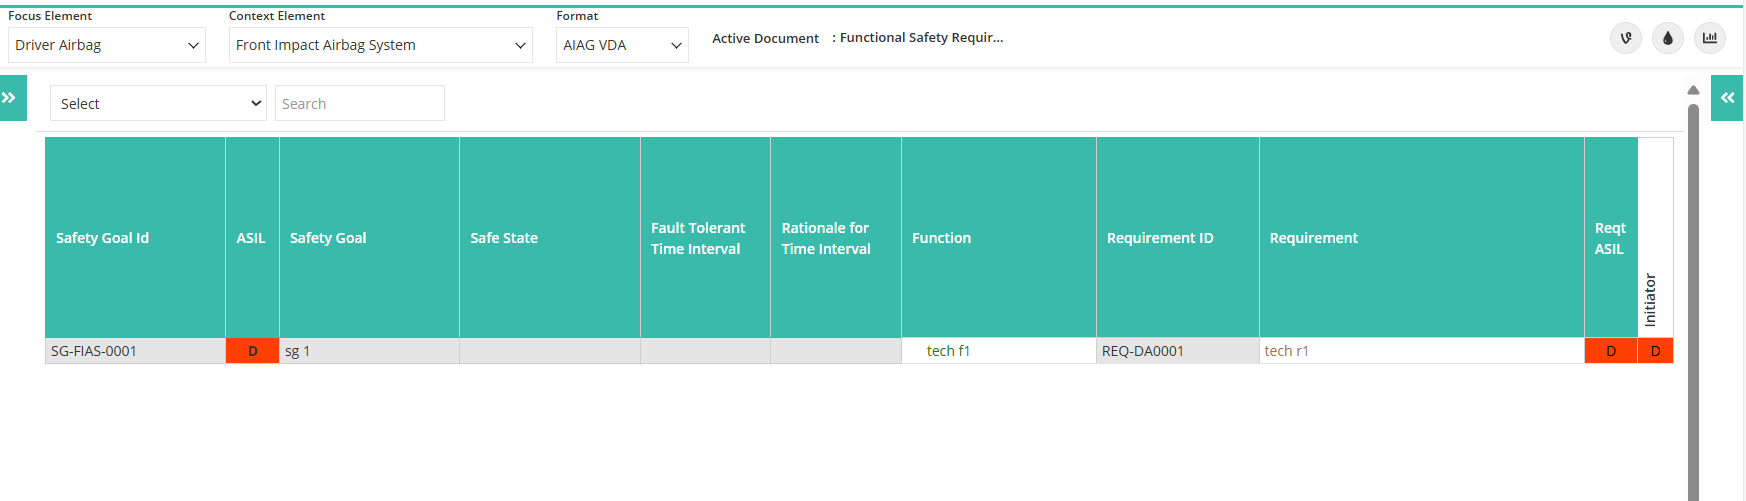
Task: Click the empty Safe State cell in row SG-FIAS-0001
Action: (x=550, y=351)
